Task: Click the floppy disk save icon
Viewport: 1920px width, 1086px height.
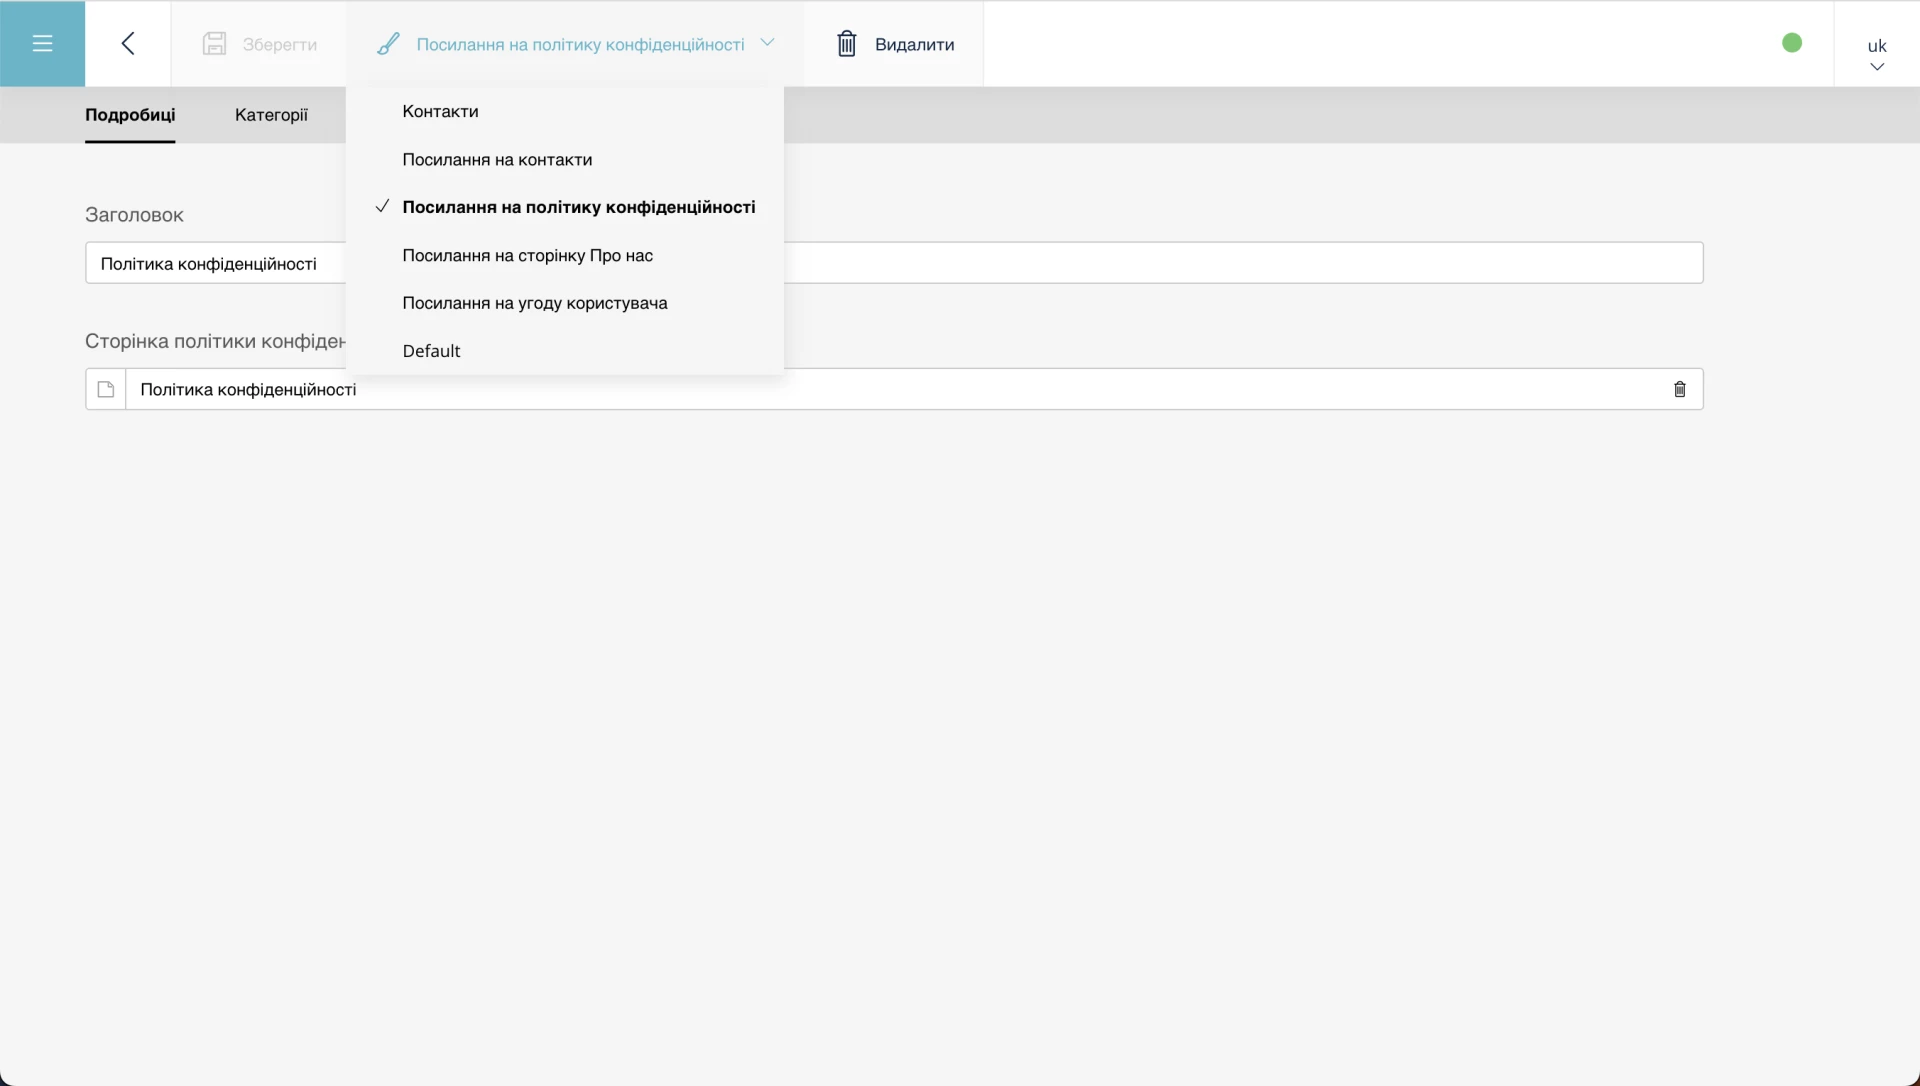Action: click(214, 44)
